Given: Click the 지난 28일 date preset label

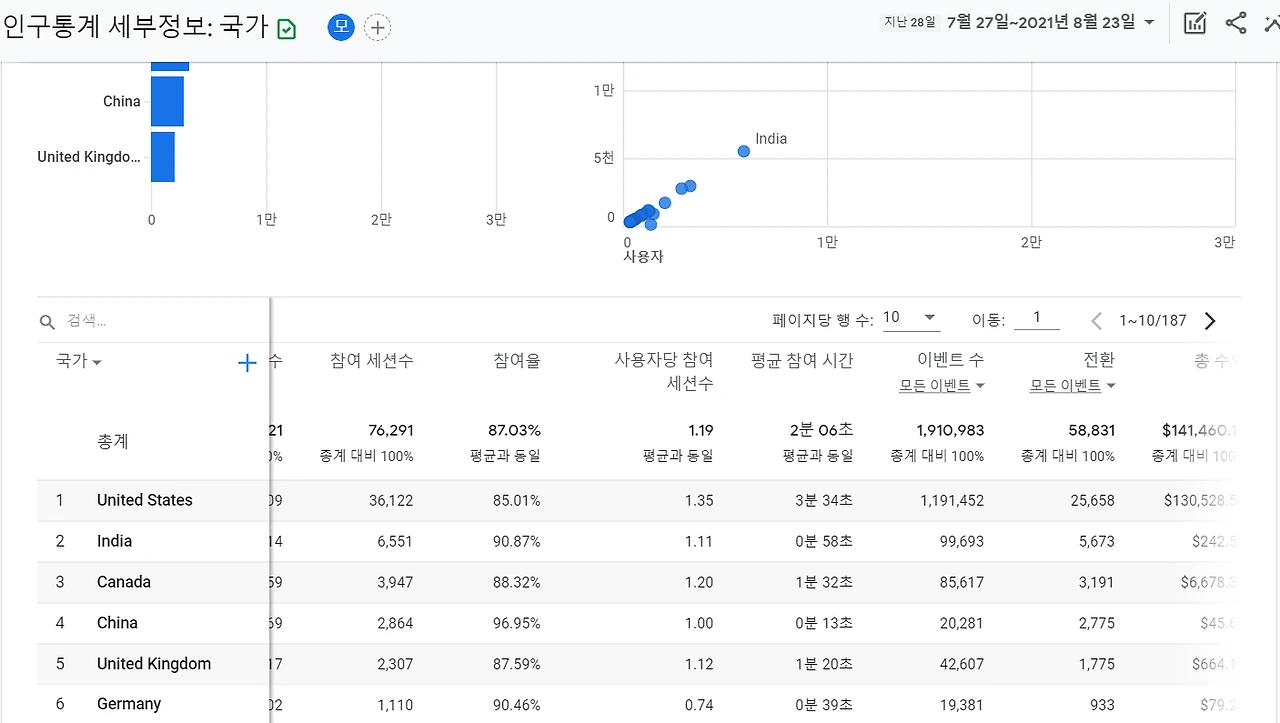Looking at the screenshot, I should coord(909,22).
